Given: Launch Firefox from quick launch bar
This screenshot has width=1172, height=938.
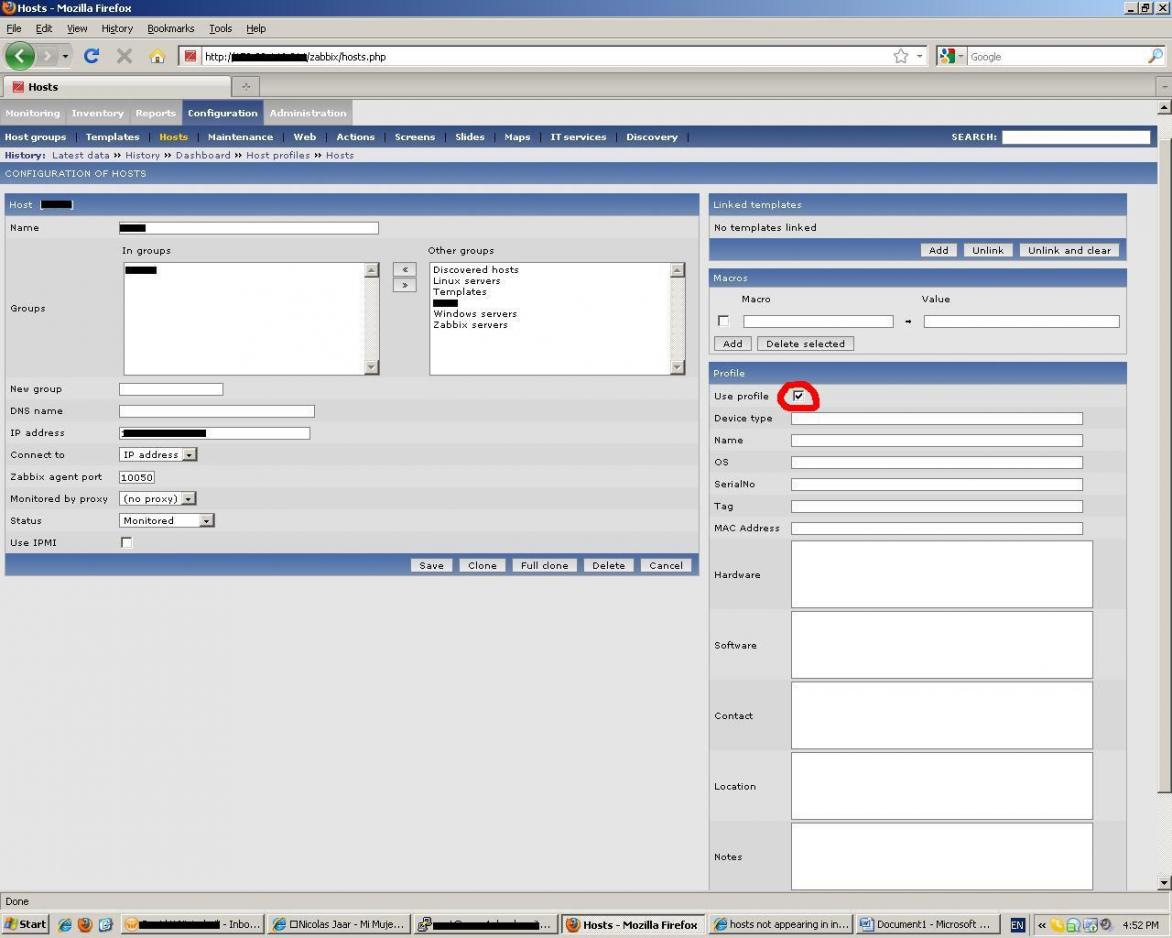Looking at the screenshot, I should [x=84, y=925].
